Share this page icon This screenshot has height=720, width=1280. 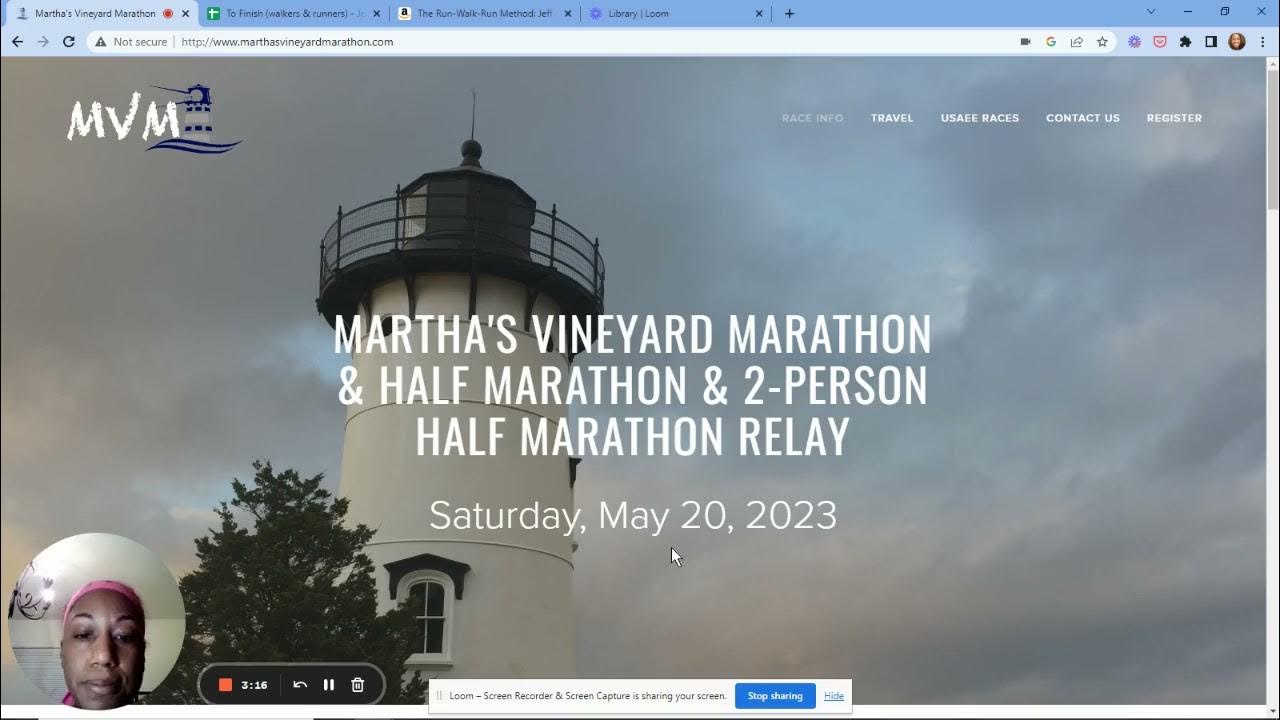point(1076,42)
